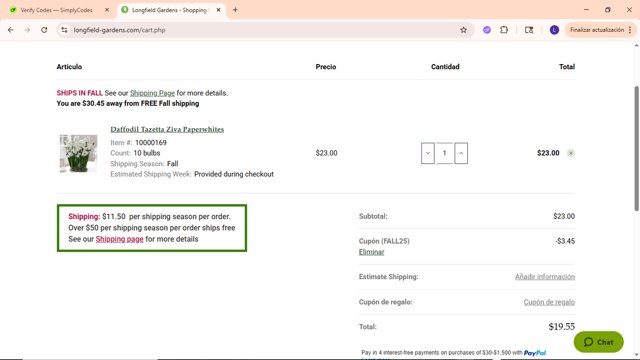
Task: Open Shipping page link in green box
Action: point(119,239)
